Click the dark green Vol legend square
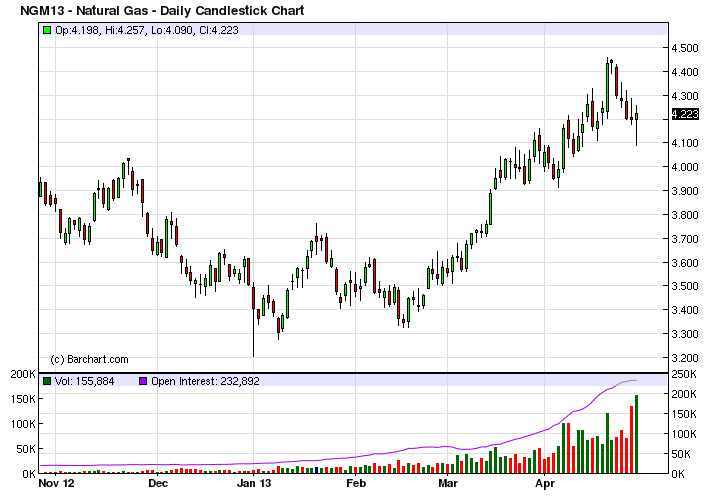Image resolution: width=726 pixels, height=502 pixels. coord(47,381)
